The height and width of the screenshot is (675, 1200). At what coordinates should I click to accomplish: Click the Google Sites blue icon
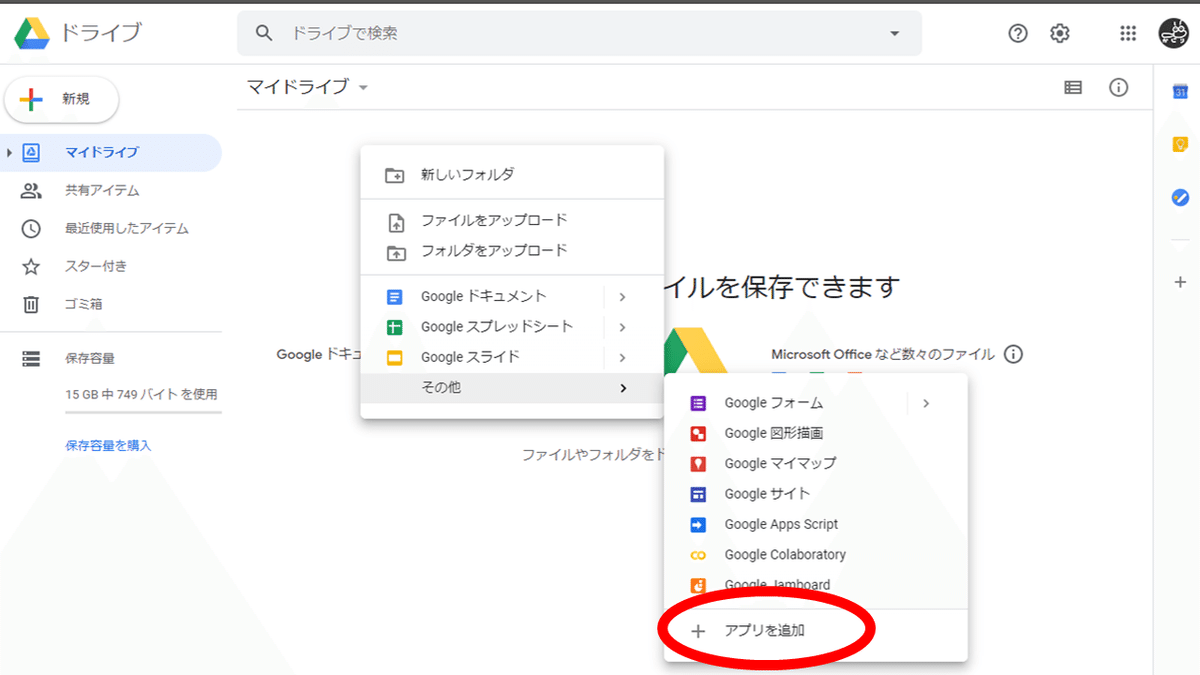tap(699, 494)
